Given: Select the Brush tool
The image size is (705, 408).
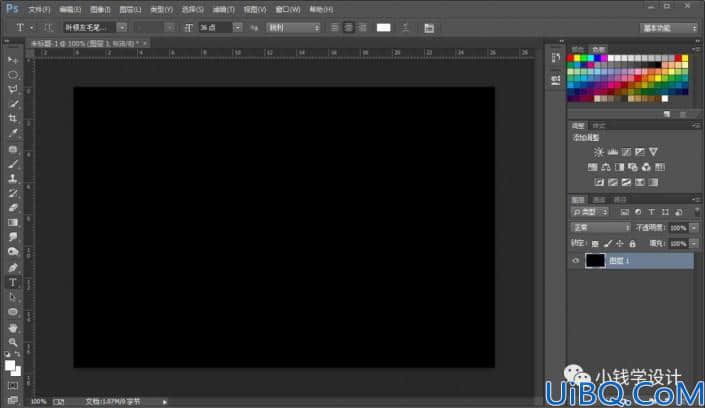Looking at the screenshot, I should coord(13,164).
